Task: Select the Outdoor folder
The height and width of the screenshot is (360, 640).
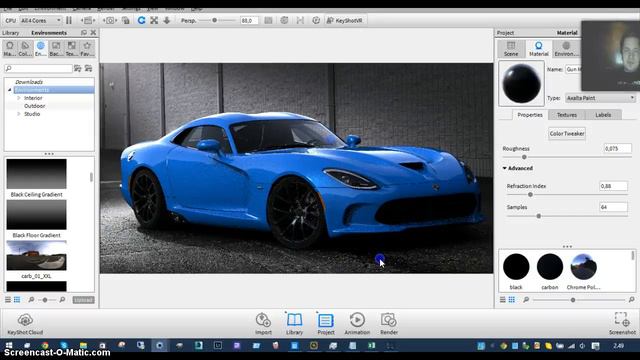Action: (x=34, y=106)
